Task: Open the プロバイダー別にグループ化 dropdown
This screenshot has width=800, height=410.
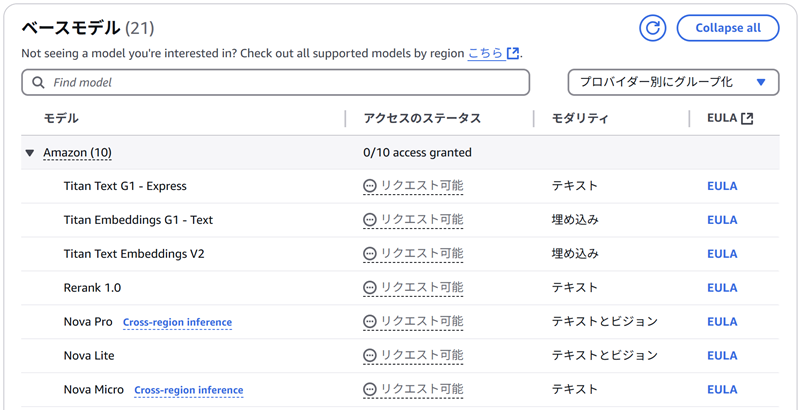Action: point(673,82)
